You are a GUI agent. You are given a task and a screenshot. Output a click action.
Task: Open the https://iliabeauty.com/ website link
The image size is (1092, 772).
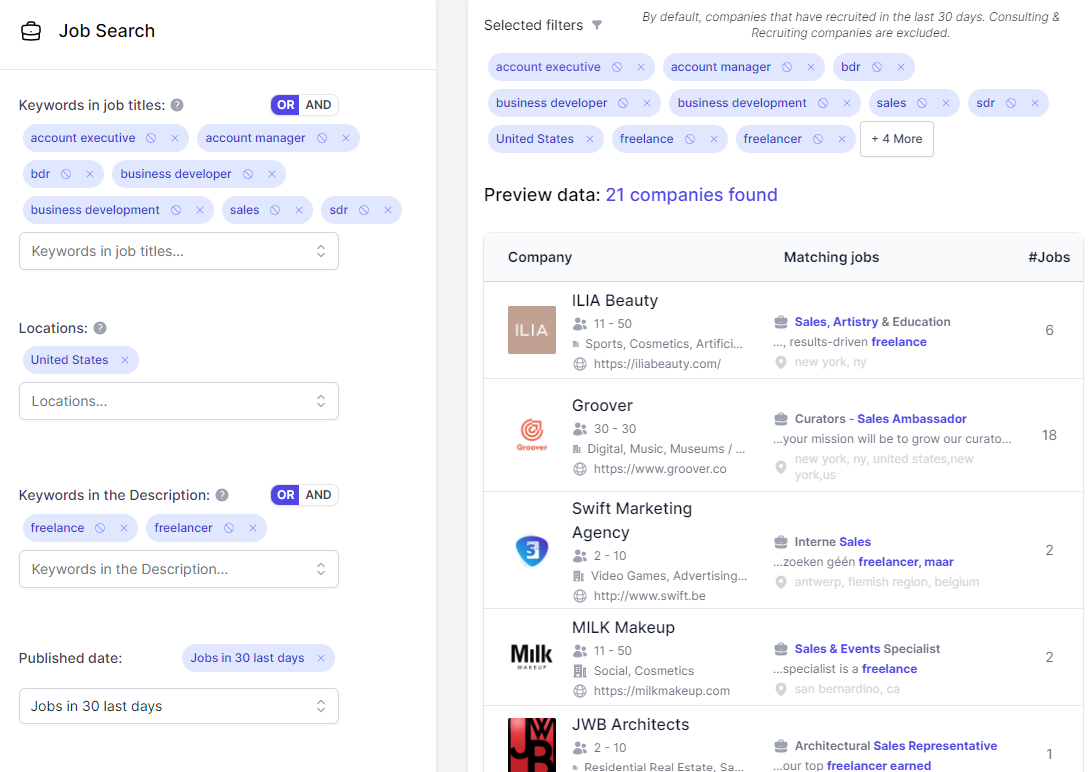tap(657, 363)
